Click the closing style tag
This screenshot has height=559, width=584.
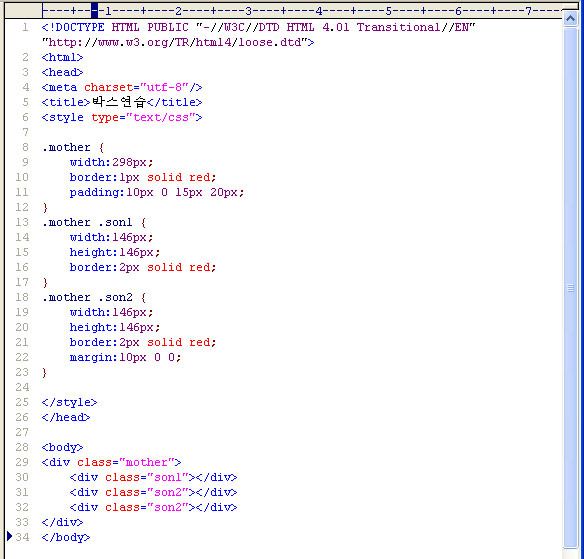coord(69,402)
